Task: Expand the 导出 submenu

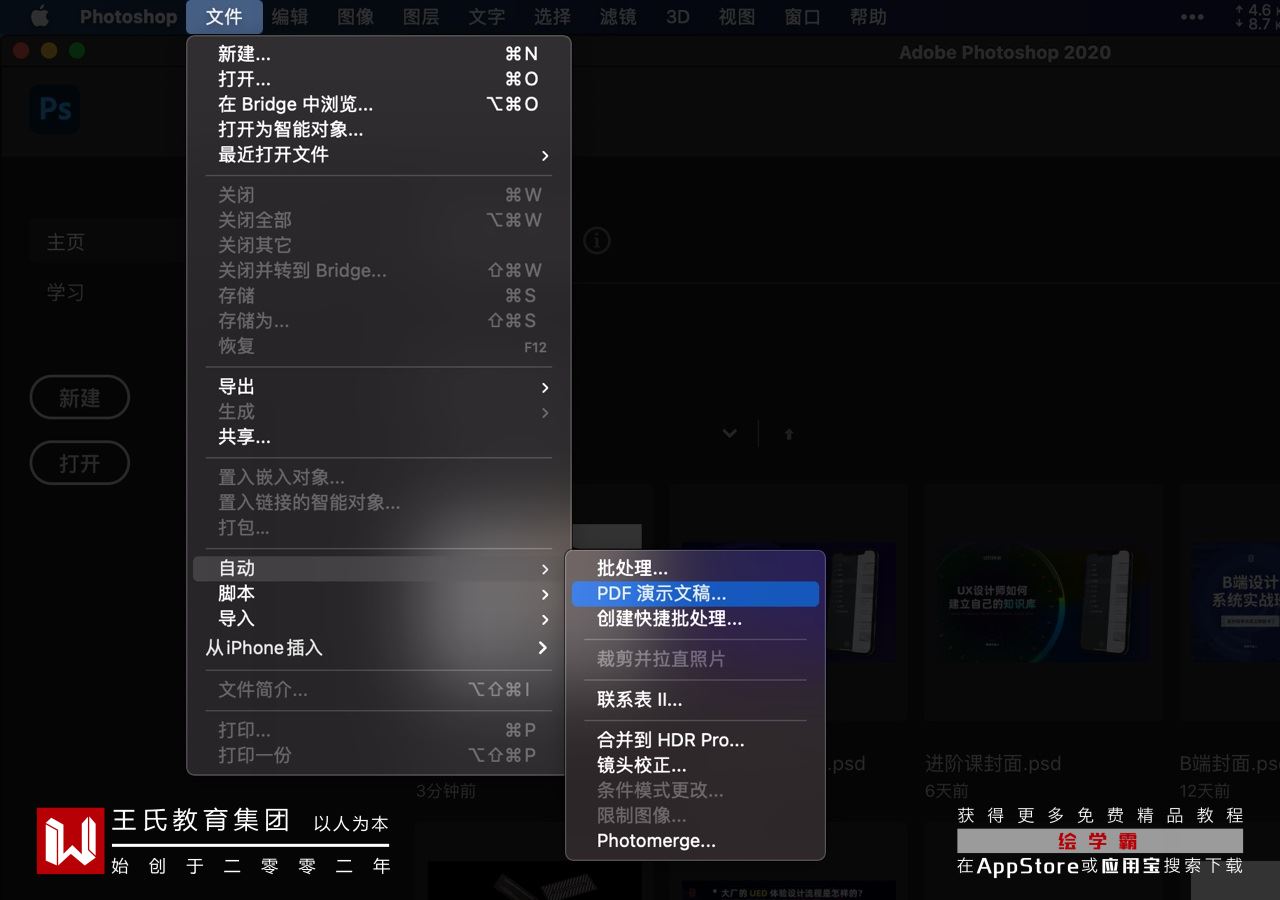Action: (379, 387)
